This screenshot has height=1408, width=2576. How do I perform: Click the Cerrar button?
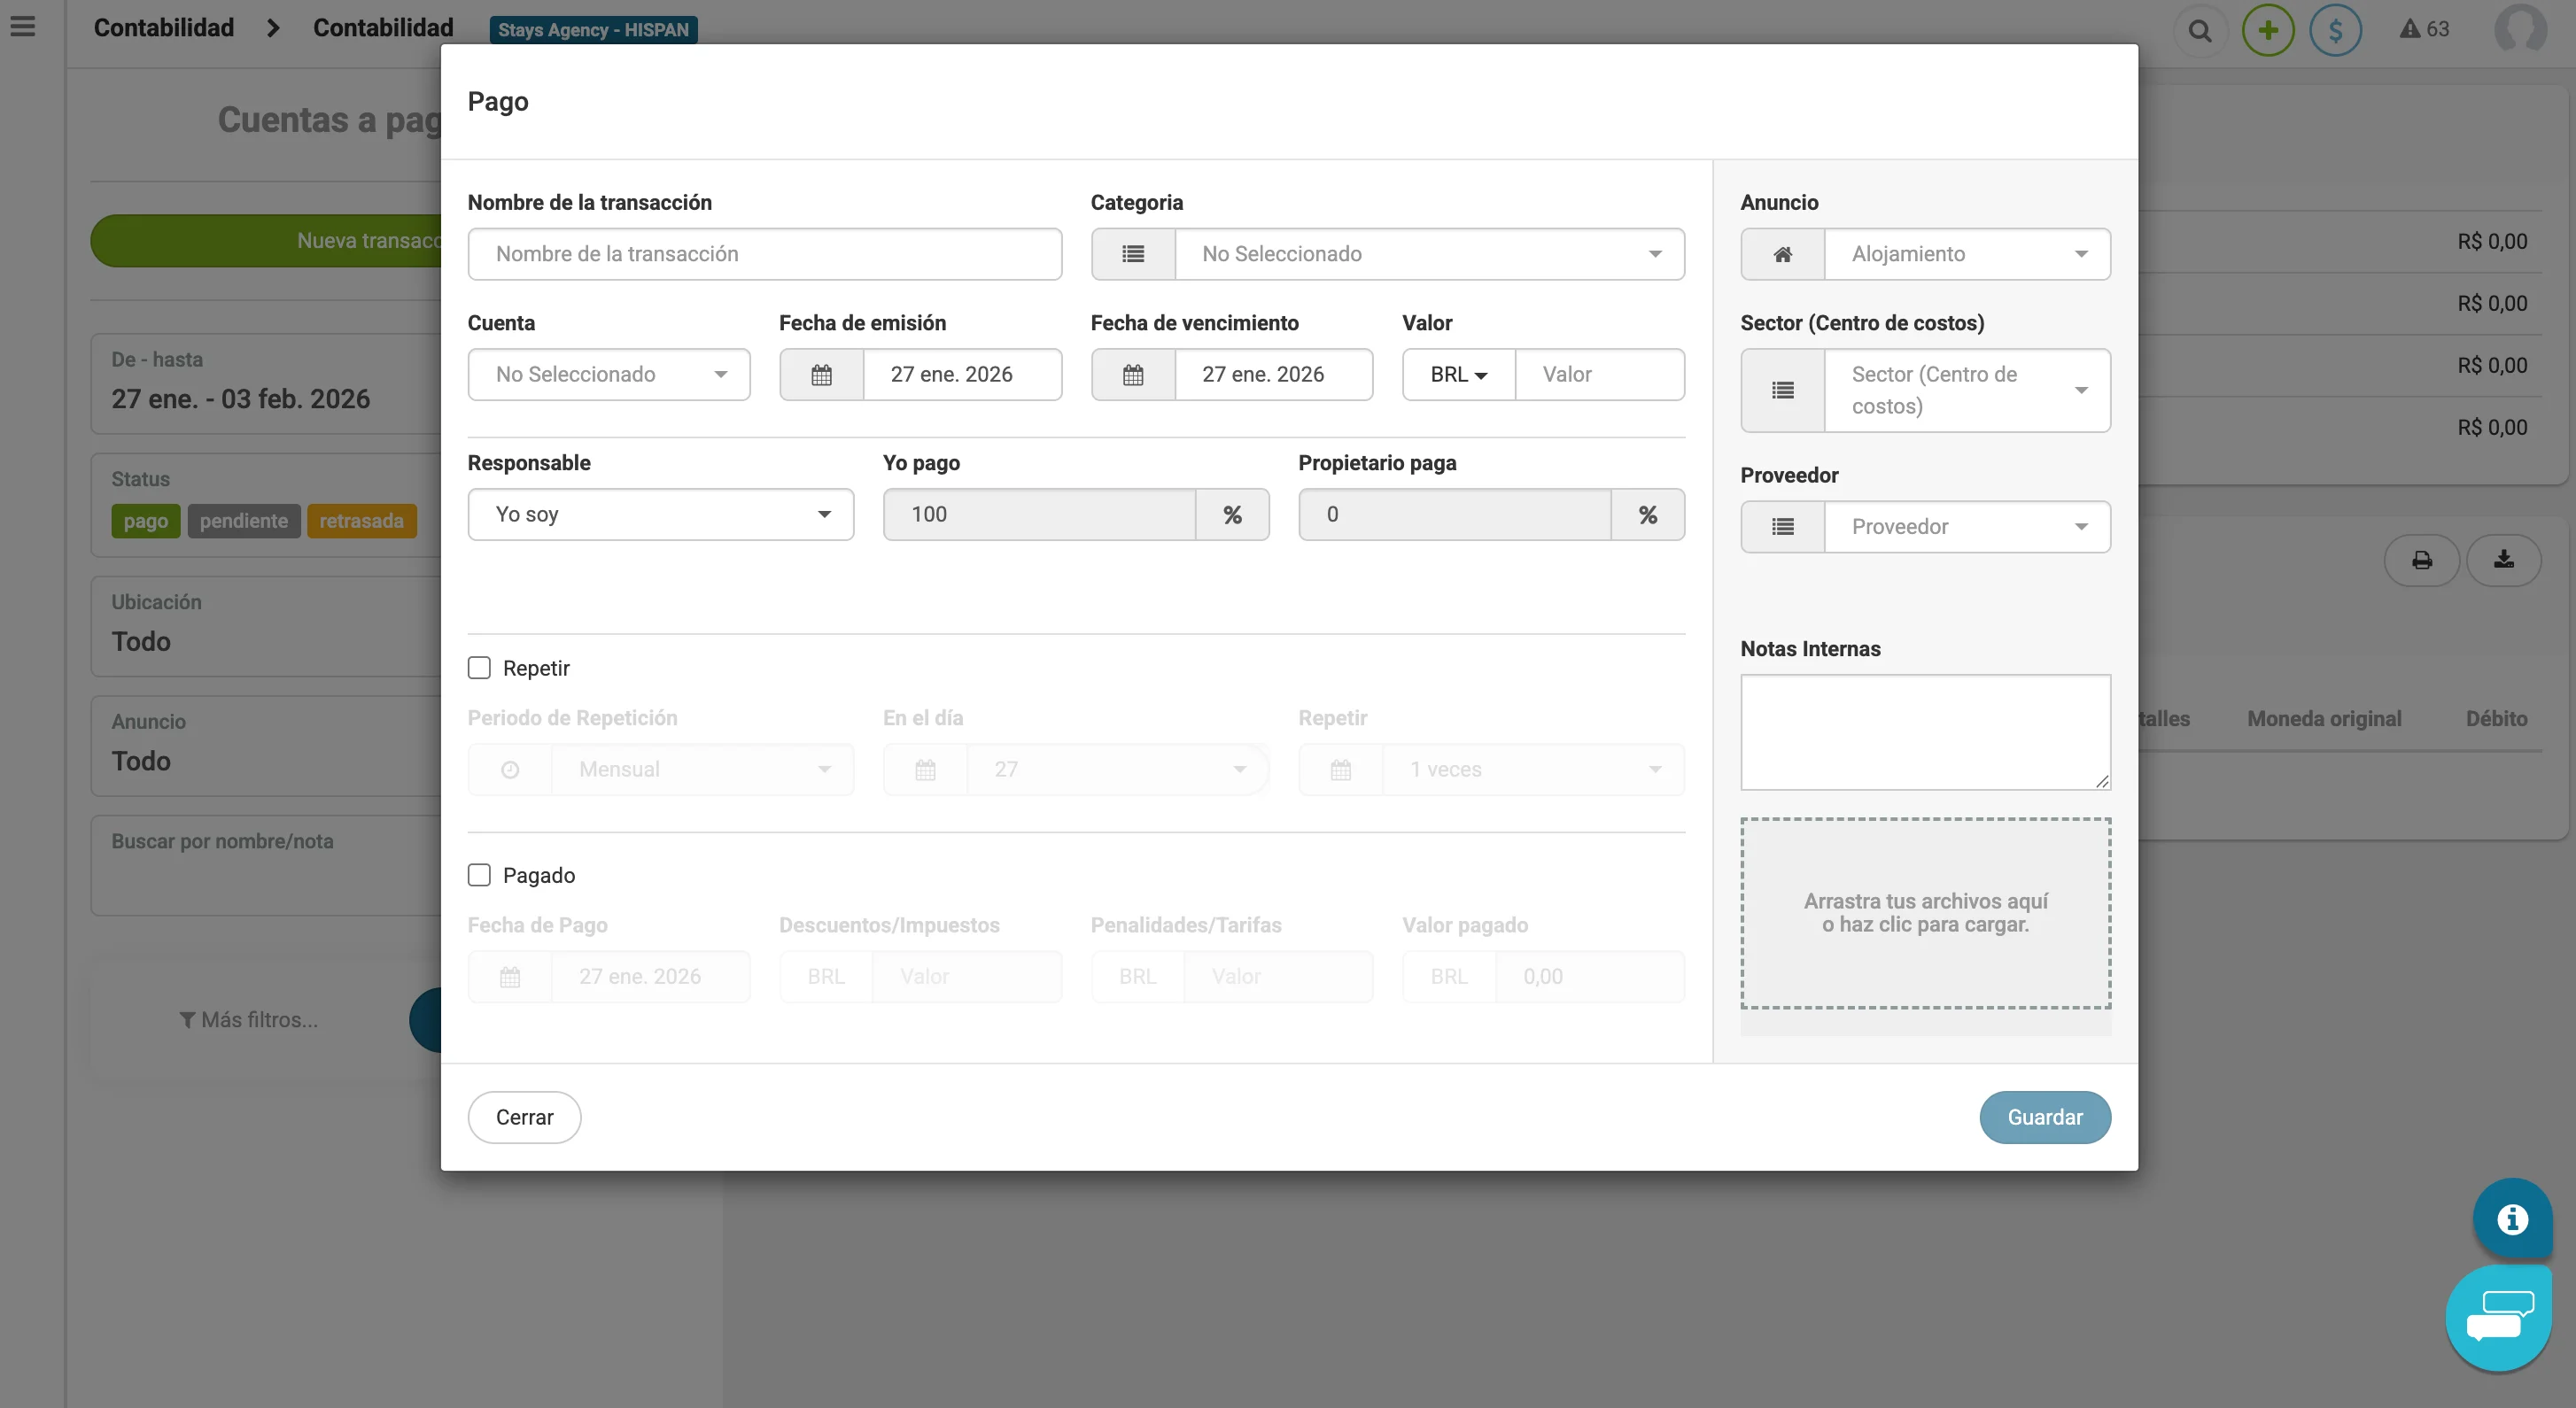tap(524, 1117)
